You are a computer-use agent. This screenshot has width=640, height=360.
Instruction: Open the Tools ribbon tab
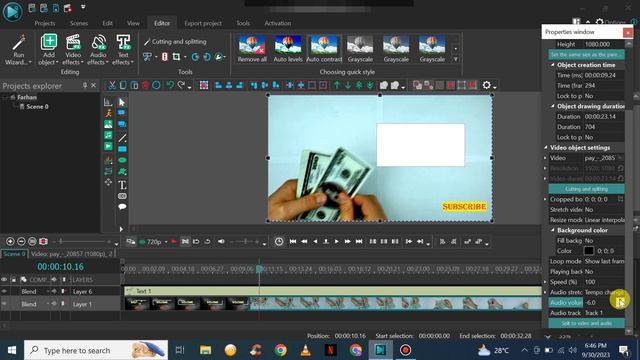(243, 23)
